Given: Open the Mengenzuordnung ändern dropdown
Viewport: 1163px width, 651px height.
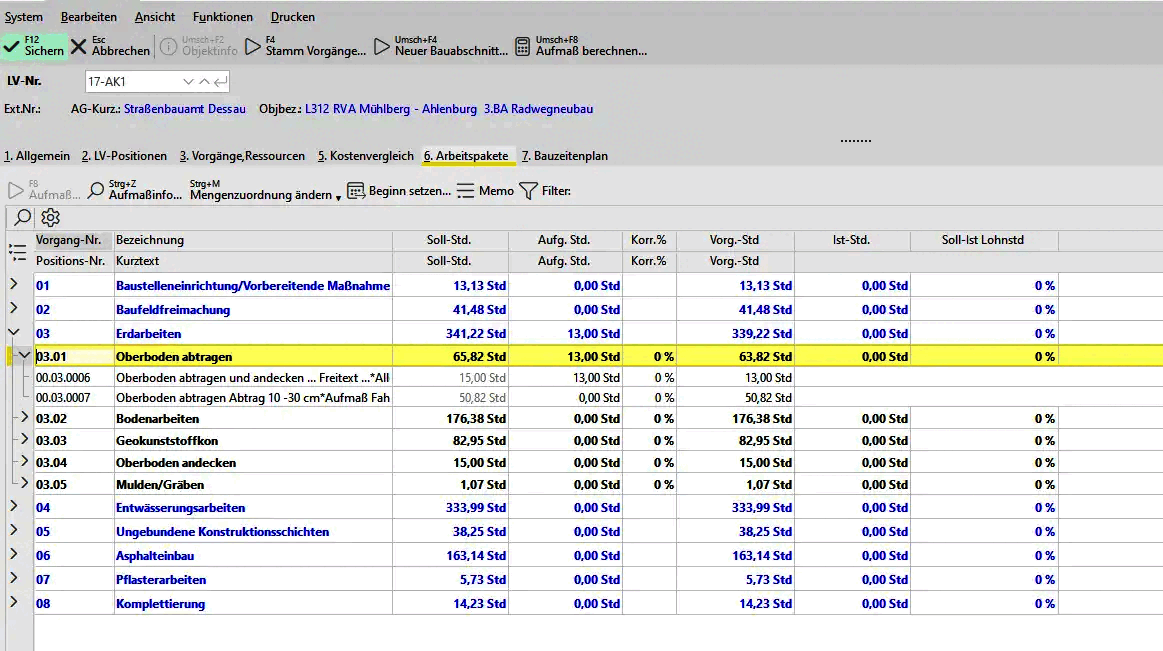Looking at the screenshot, I should [338, 197].
